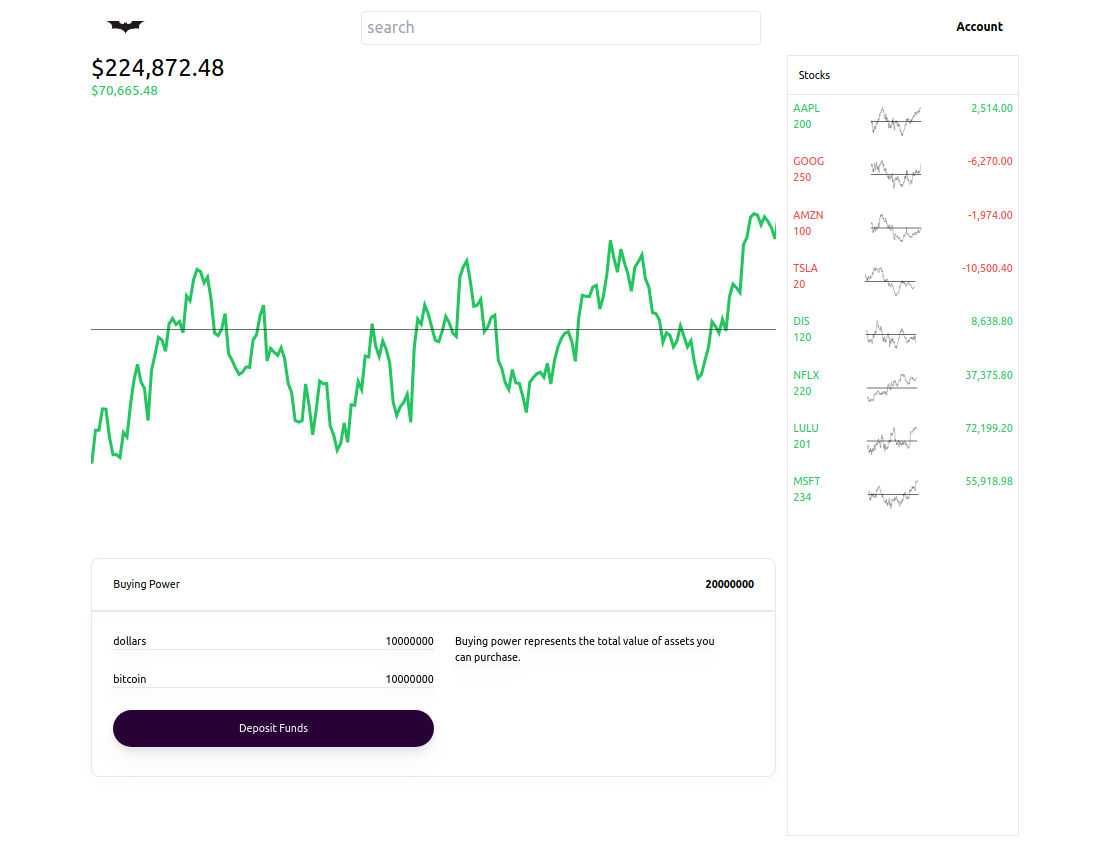Viewport: 1107px width, 865px height.
Task: Select the DIS ticker link
Action: [x=801, y=321]
